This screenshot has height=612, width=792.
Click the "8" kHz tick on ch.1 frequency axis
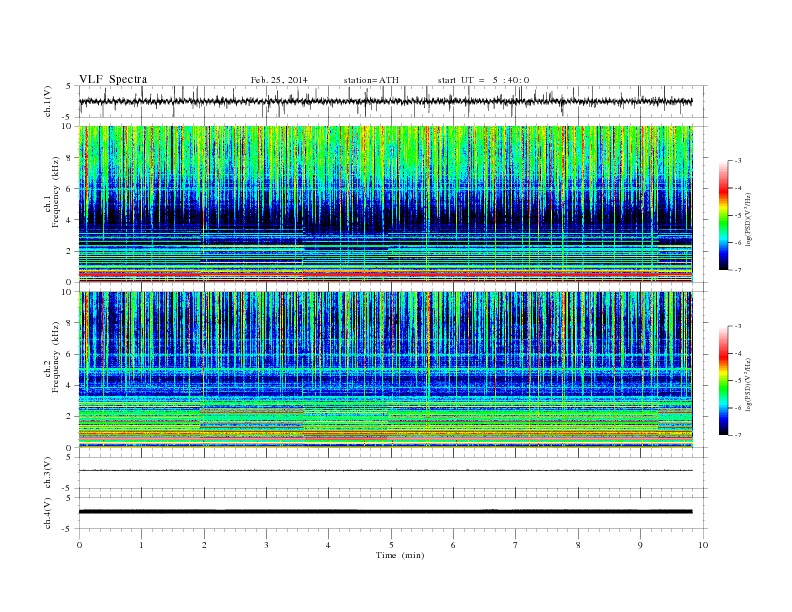(69, 158)
